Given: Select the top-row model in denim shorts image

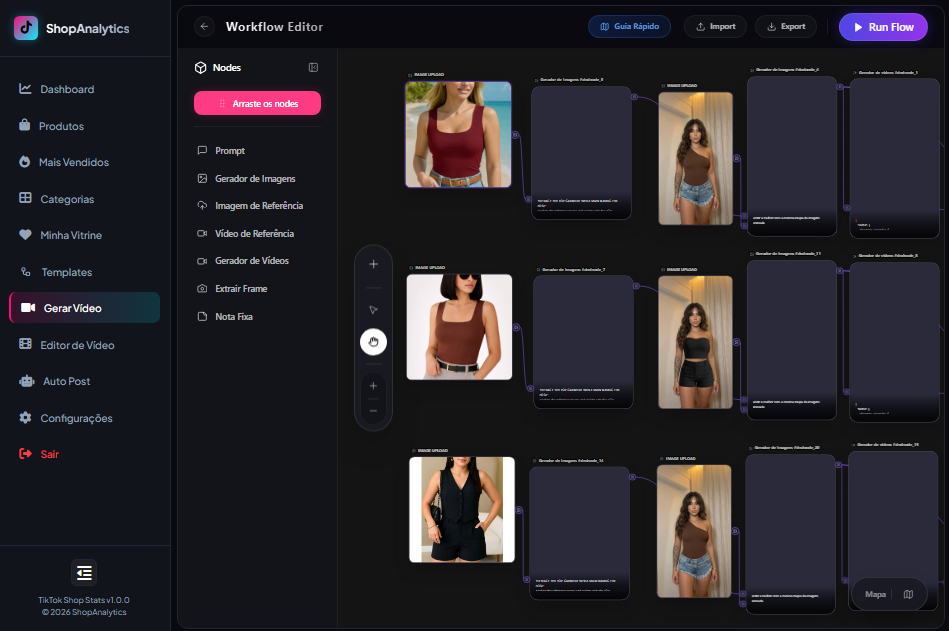Looking at the screenshot, I should point(695,159).
